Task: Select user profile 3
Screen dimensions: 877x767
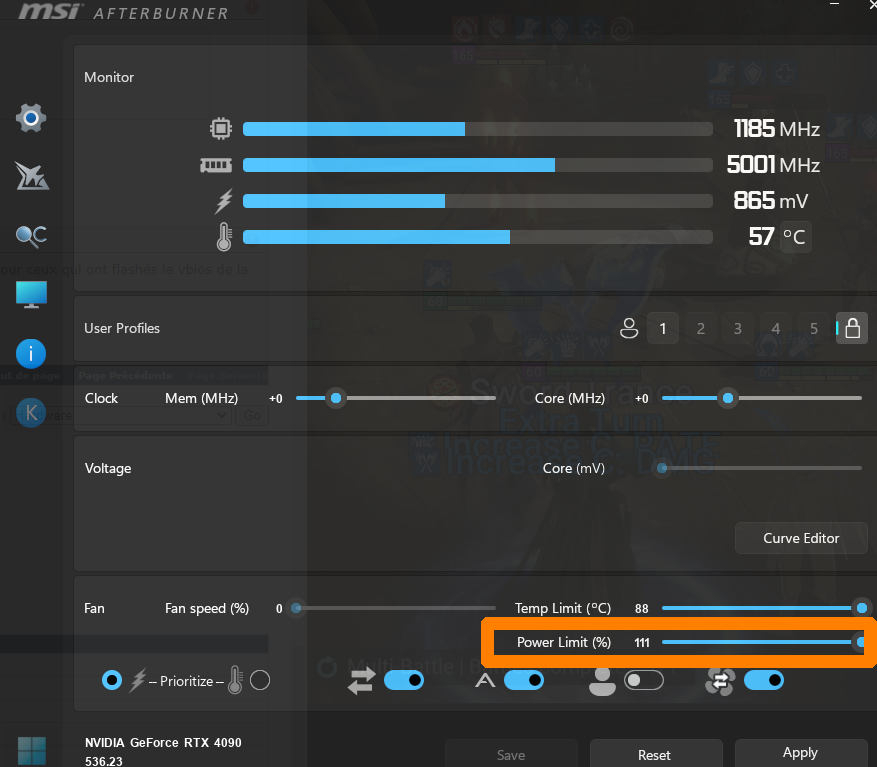Action: tap(738, 328)
